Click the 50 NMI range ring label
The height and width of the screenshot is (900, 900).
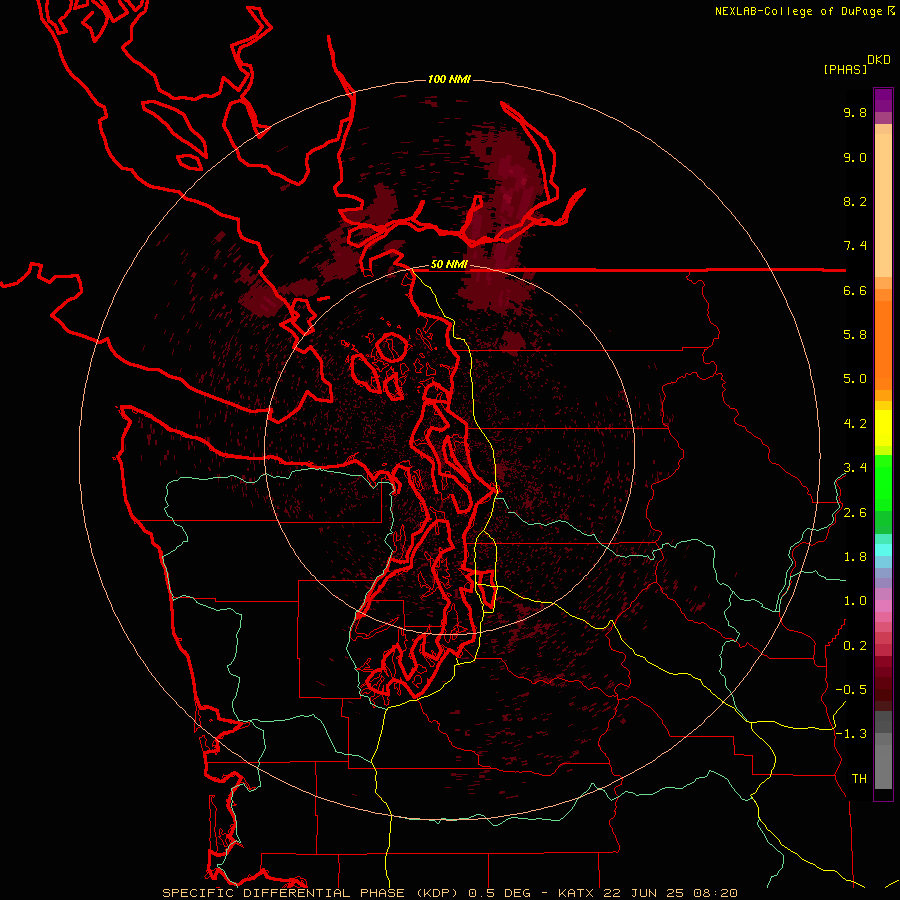tap(449, 264)
